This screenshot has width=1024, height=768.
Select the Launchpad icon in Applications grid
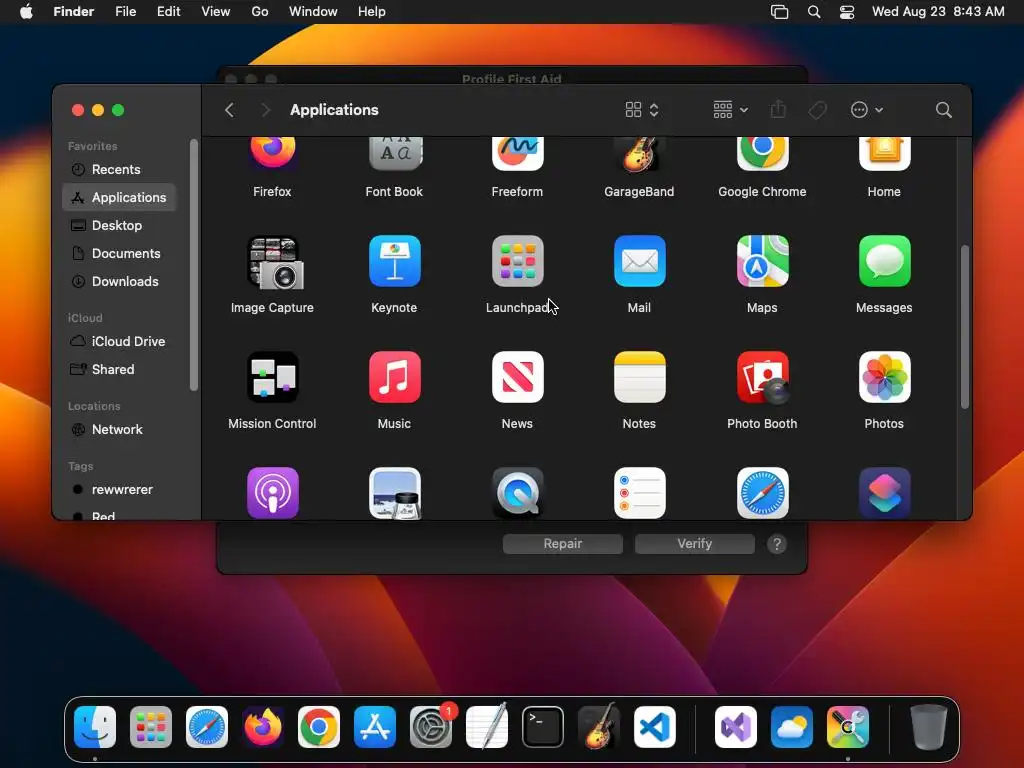click(517, 261)
